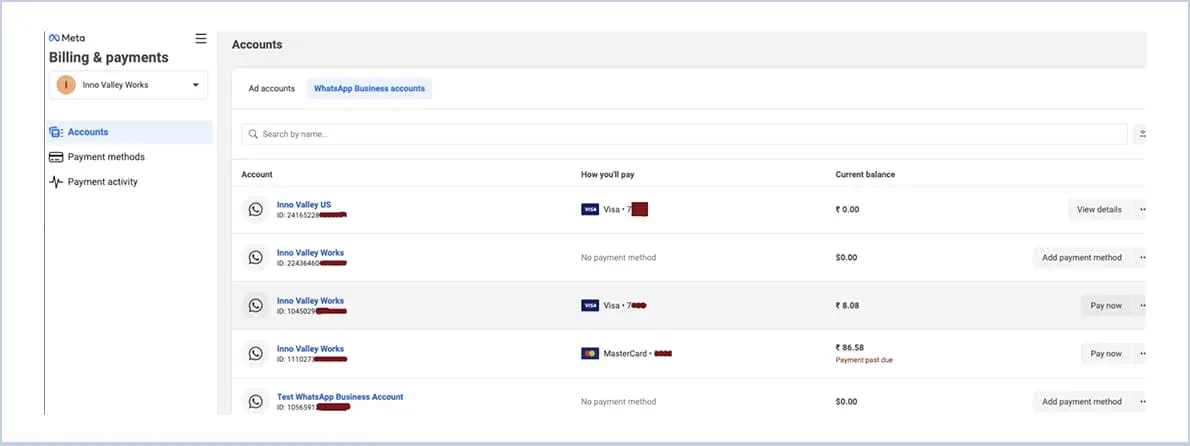Click the Payment activity pulse icon

(x=55, y=182)
